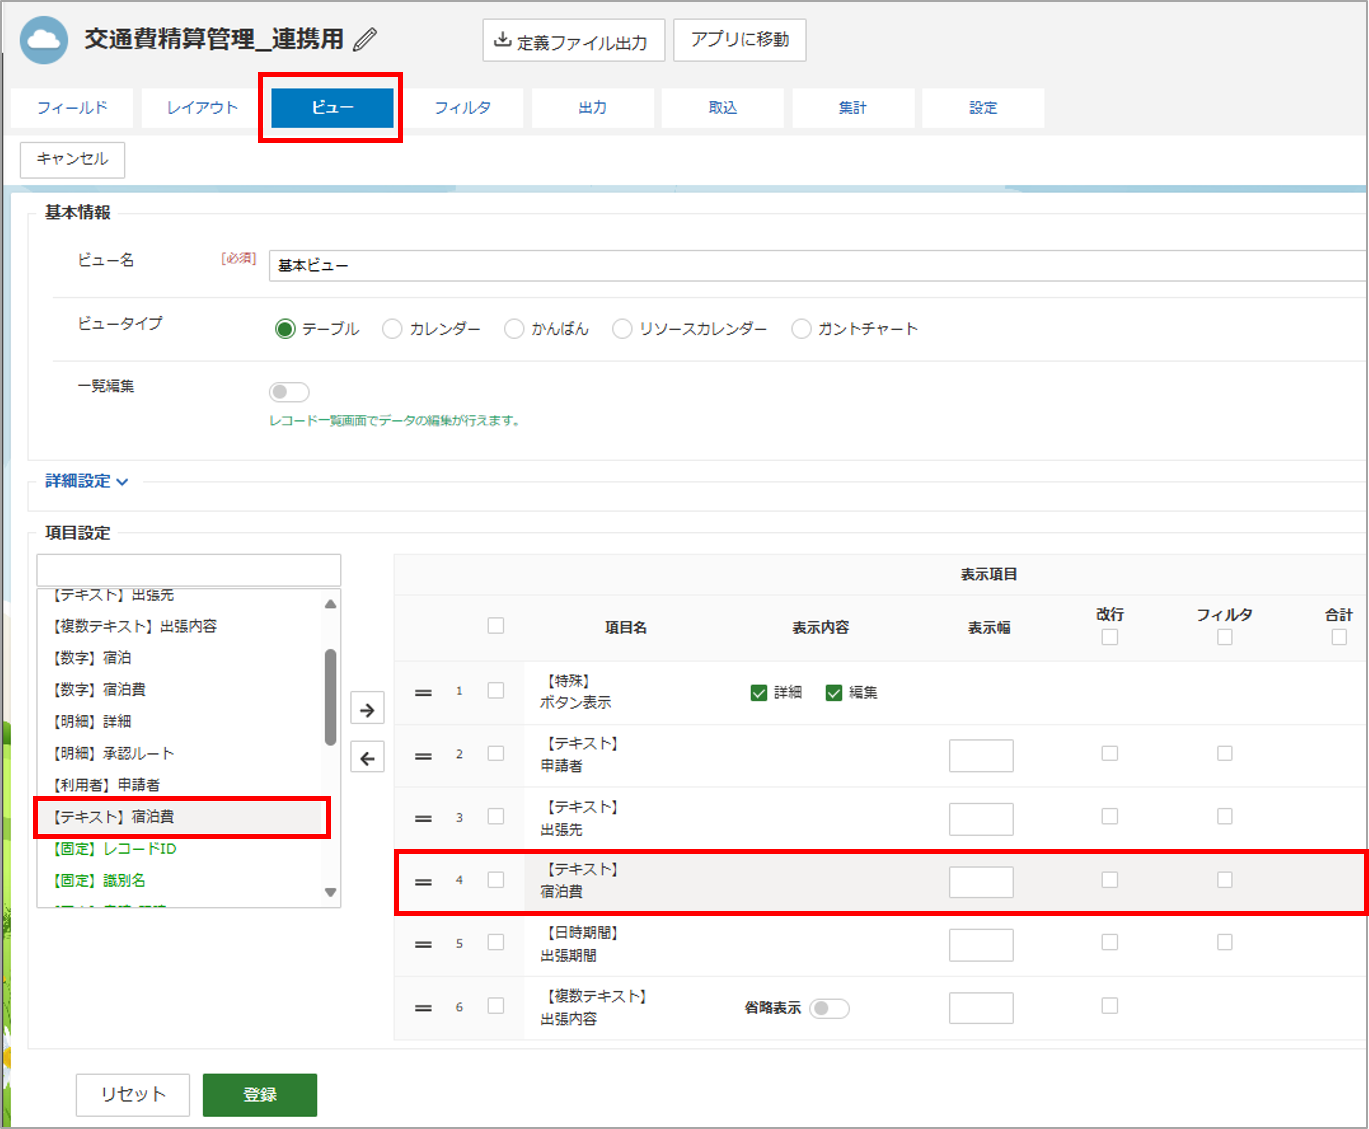Click the 定義ファイル出力 button
The height and width of the screenshot is (1129, 1369).
574,41
